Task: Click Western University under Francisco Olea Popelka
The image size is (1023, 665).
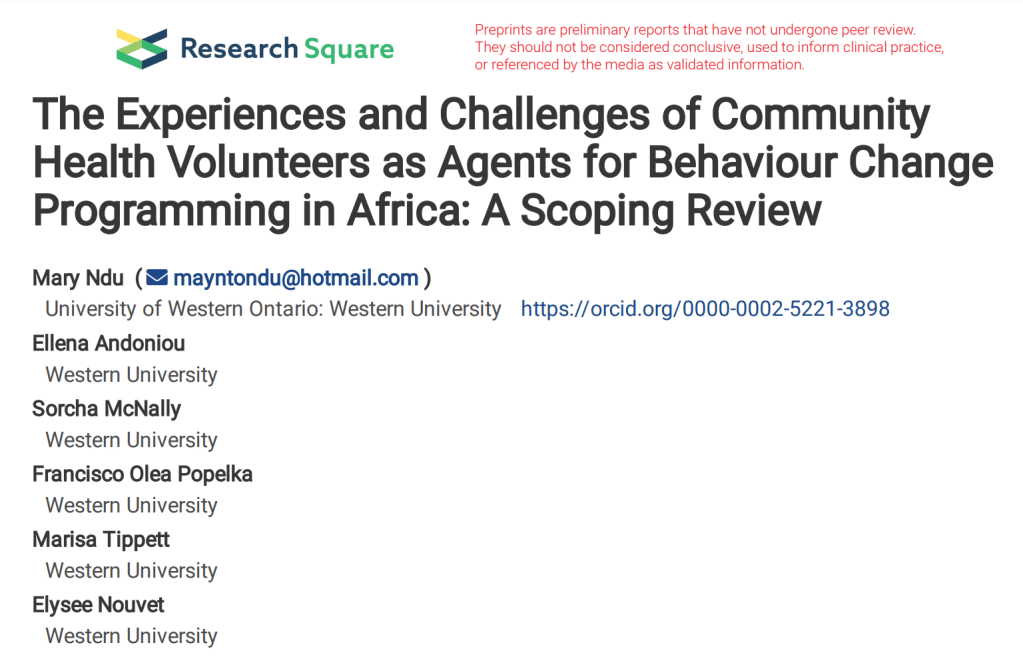Action: pyautogui.click(x=131, y=505)
